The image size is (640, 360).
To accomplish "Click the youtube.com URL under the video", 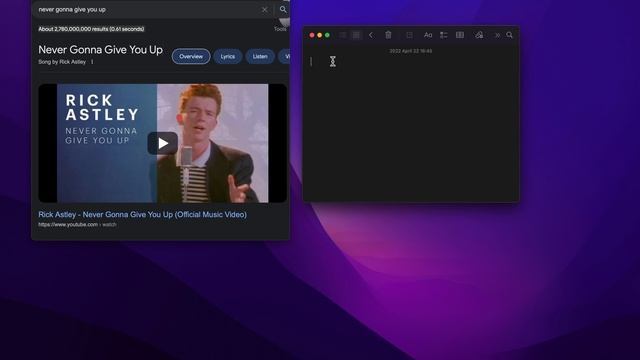I will point(77,224).
